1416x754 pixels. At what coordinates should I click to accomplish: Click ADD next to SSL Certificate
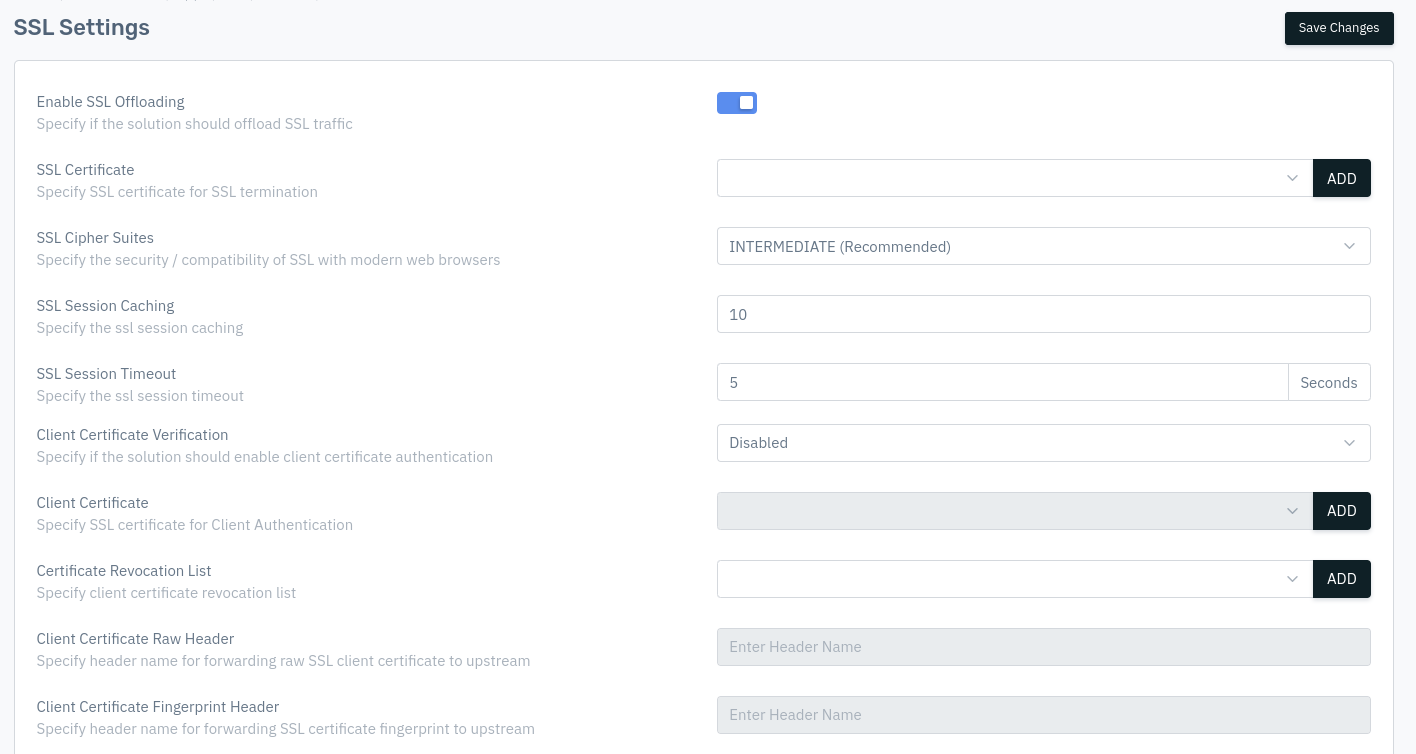coord(1341,178)
